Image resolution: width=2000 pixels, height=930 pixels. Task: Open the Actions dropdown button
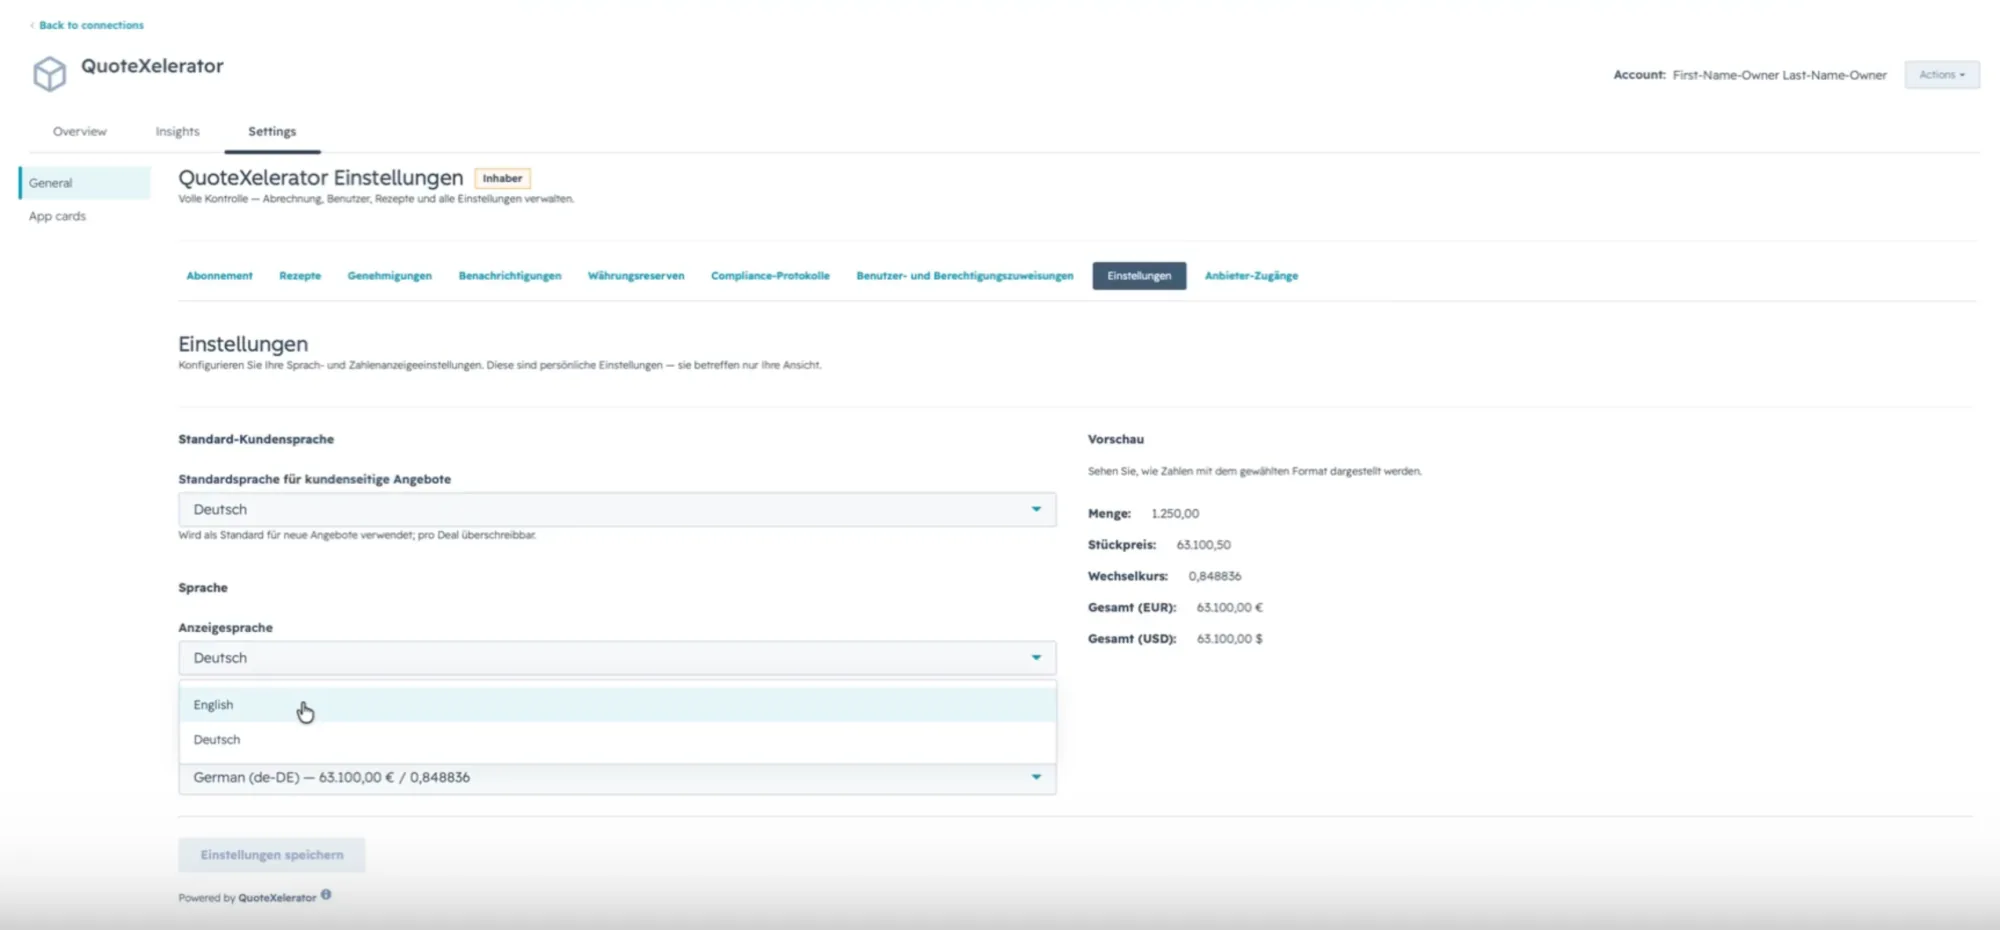[1941, 75]
